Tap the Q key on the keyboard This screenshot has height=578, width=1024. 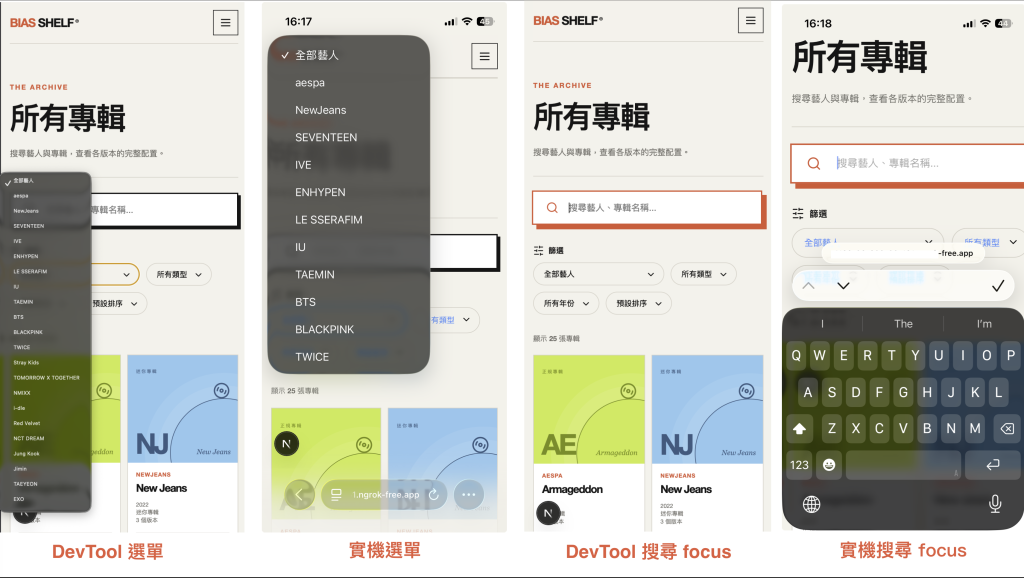point(796,356)
